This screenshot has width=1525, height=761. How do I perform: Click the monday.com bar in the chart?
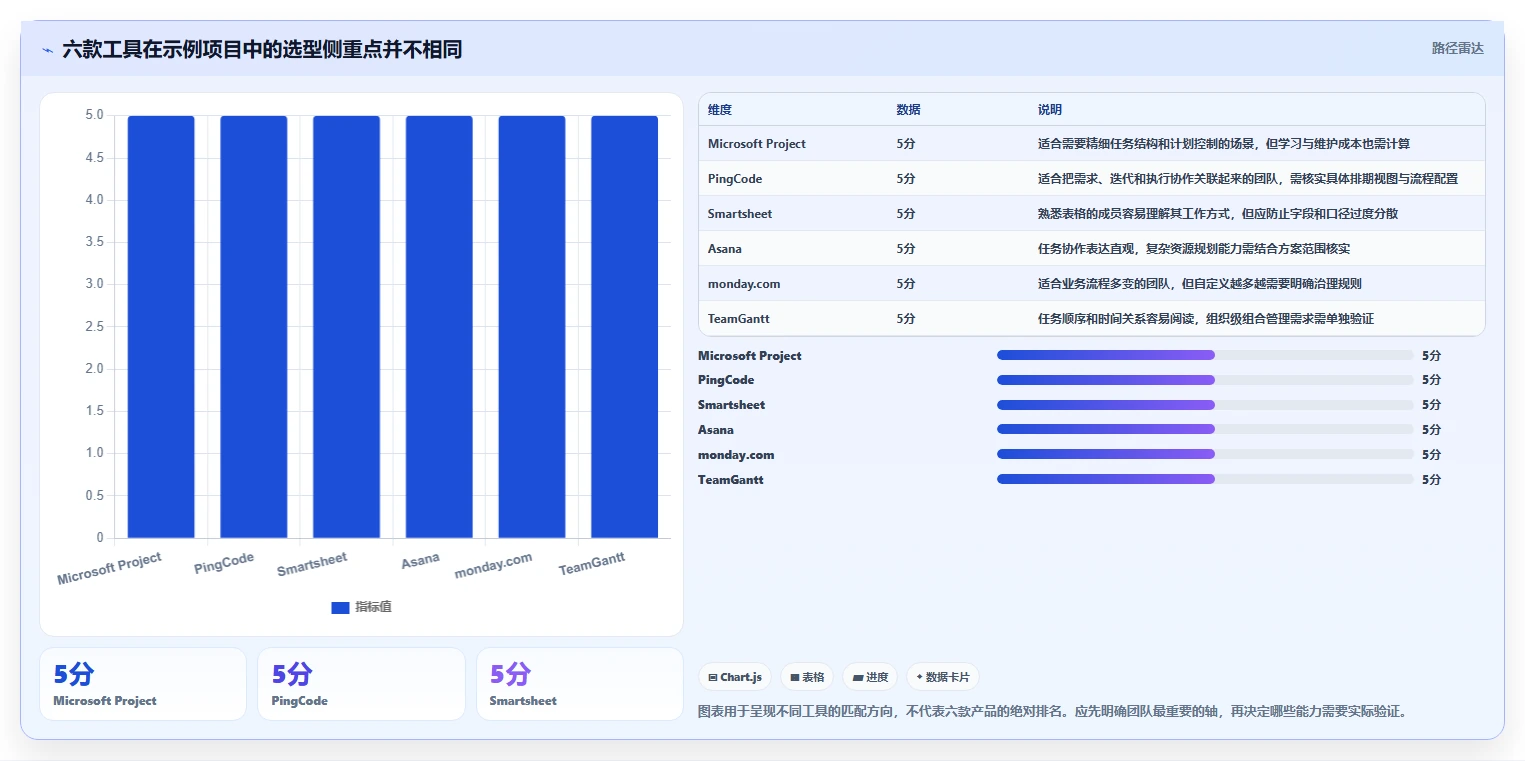[x=532, y=327]
